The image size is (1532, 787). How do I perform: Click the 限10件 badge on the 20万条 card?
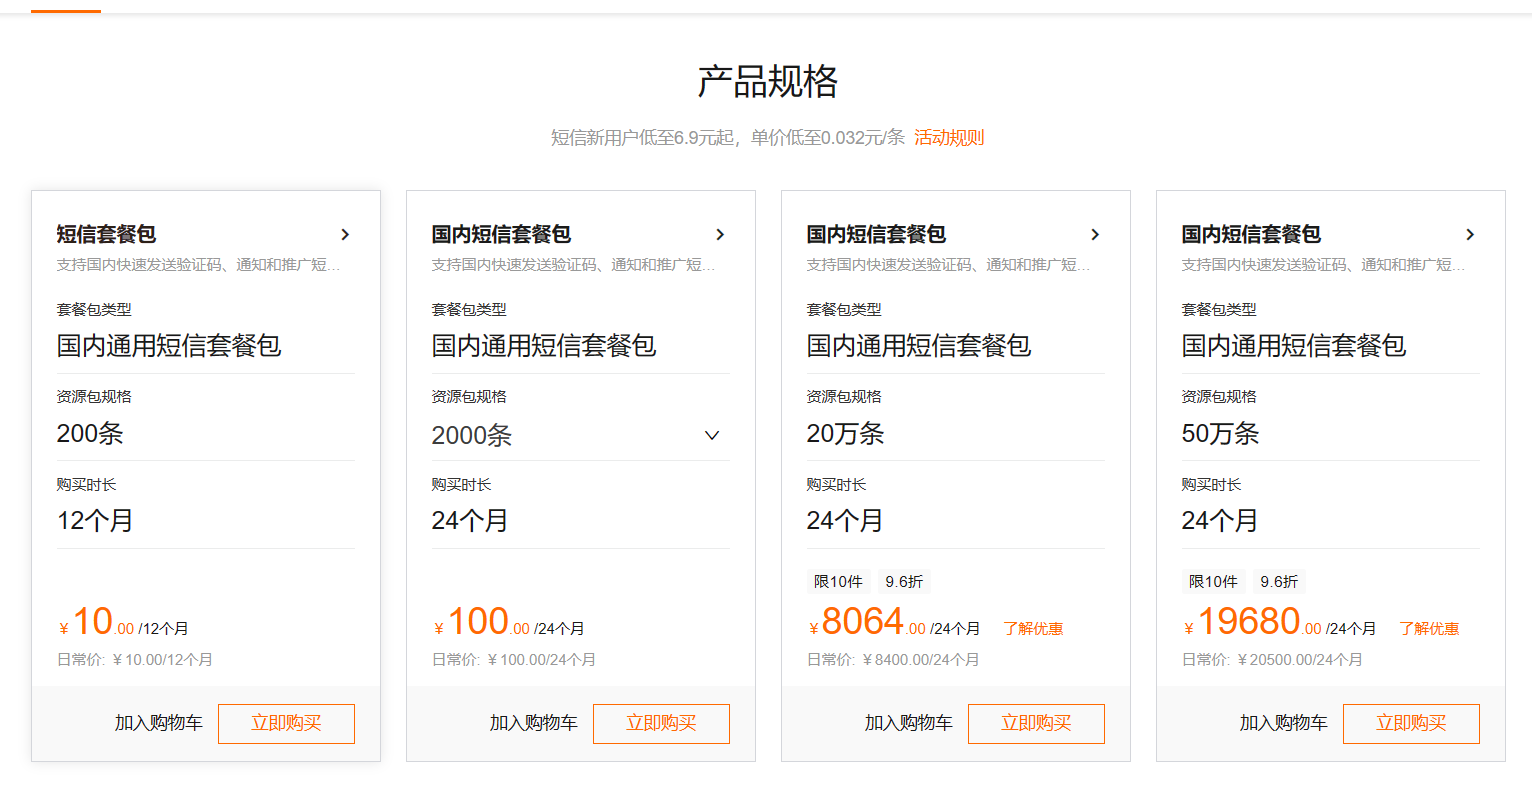(x=838, y=581)
